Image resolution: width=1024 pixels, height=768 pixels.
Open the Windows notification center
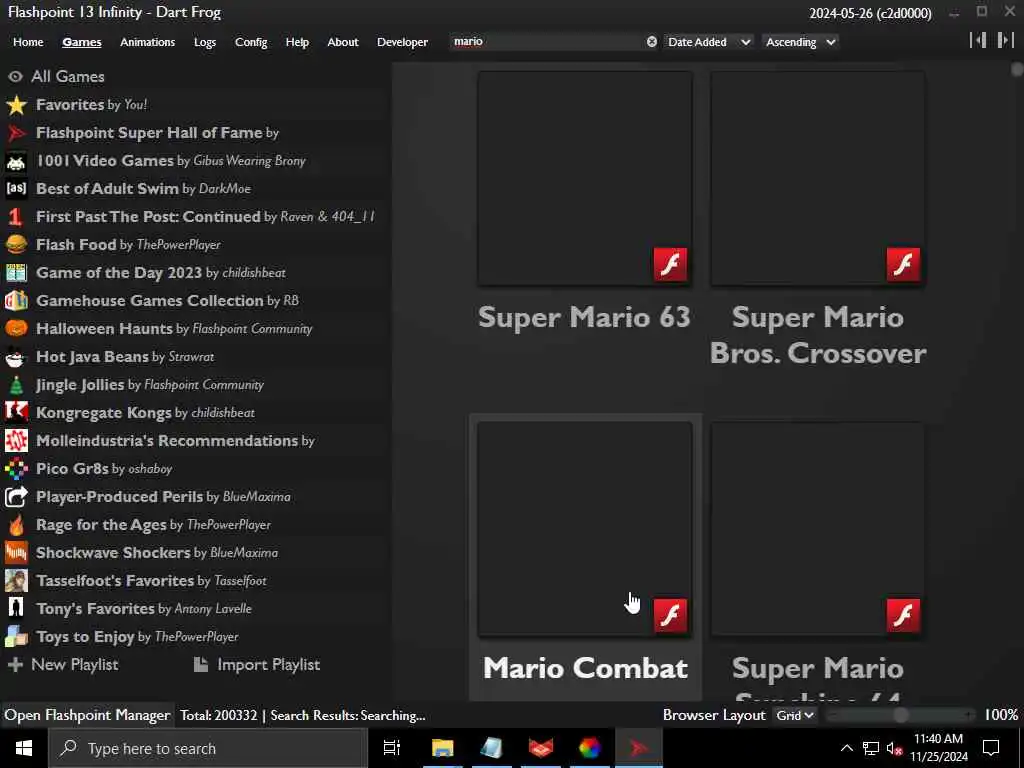click(x=991, y=748)
